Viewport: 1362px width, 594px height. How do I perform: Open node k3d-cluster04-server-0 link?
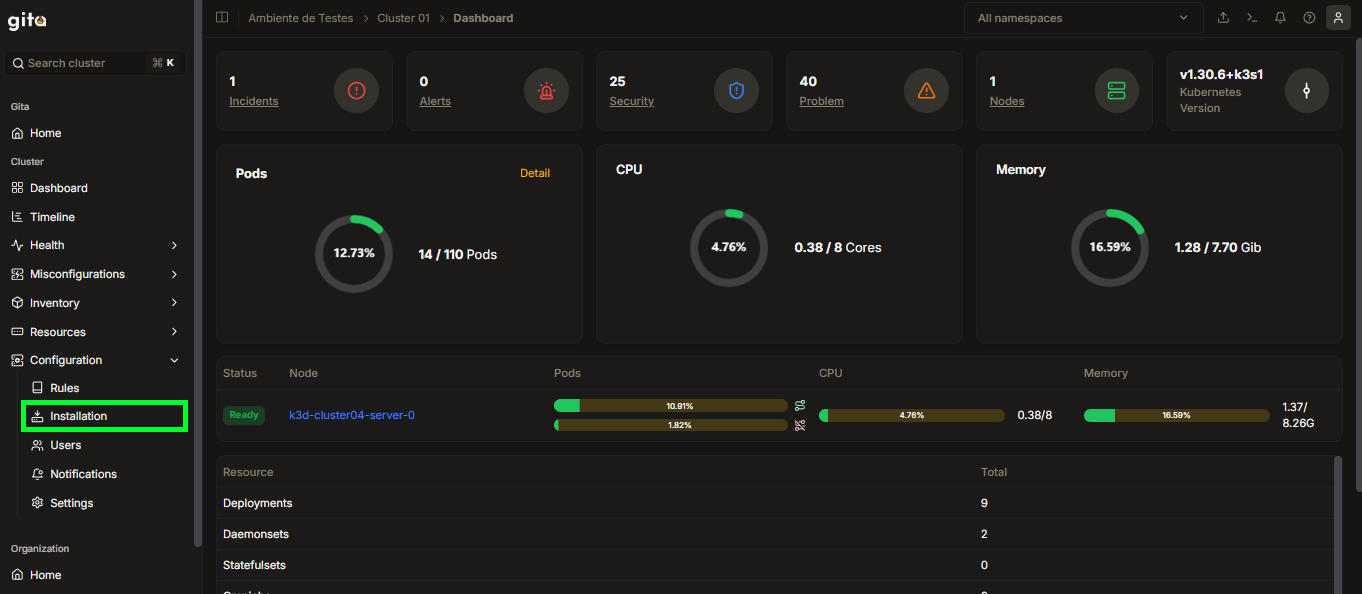click(x=352, y=415)
